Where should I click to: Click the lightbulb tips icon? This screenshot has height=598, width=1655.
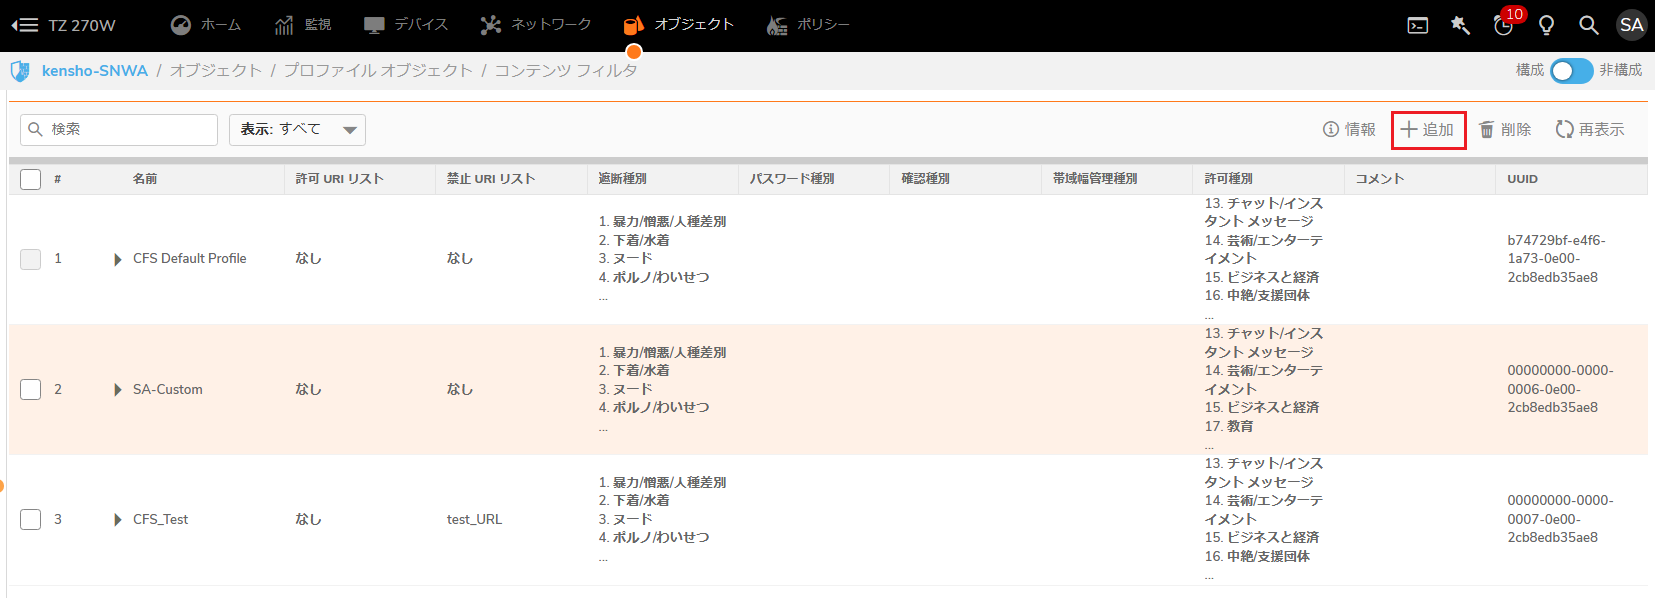pyautogui.click(x=1546, y=25)
